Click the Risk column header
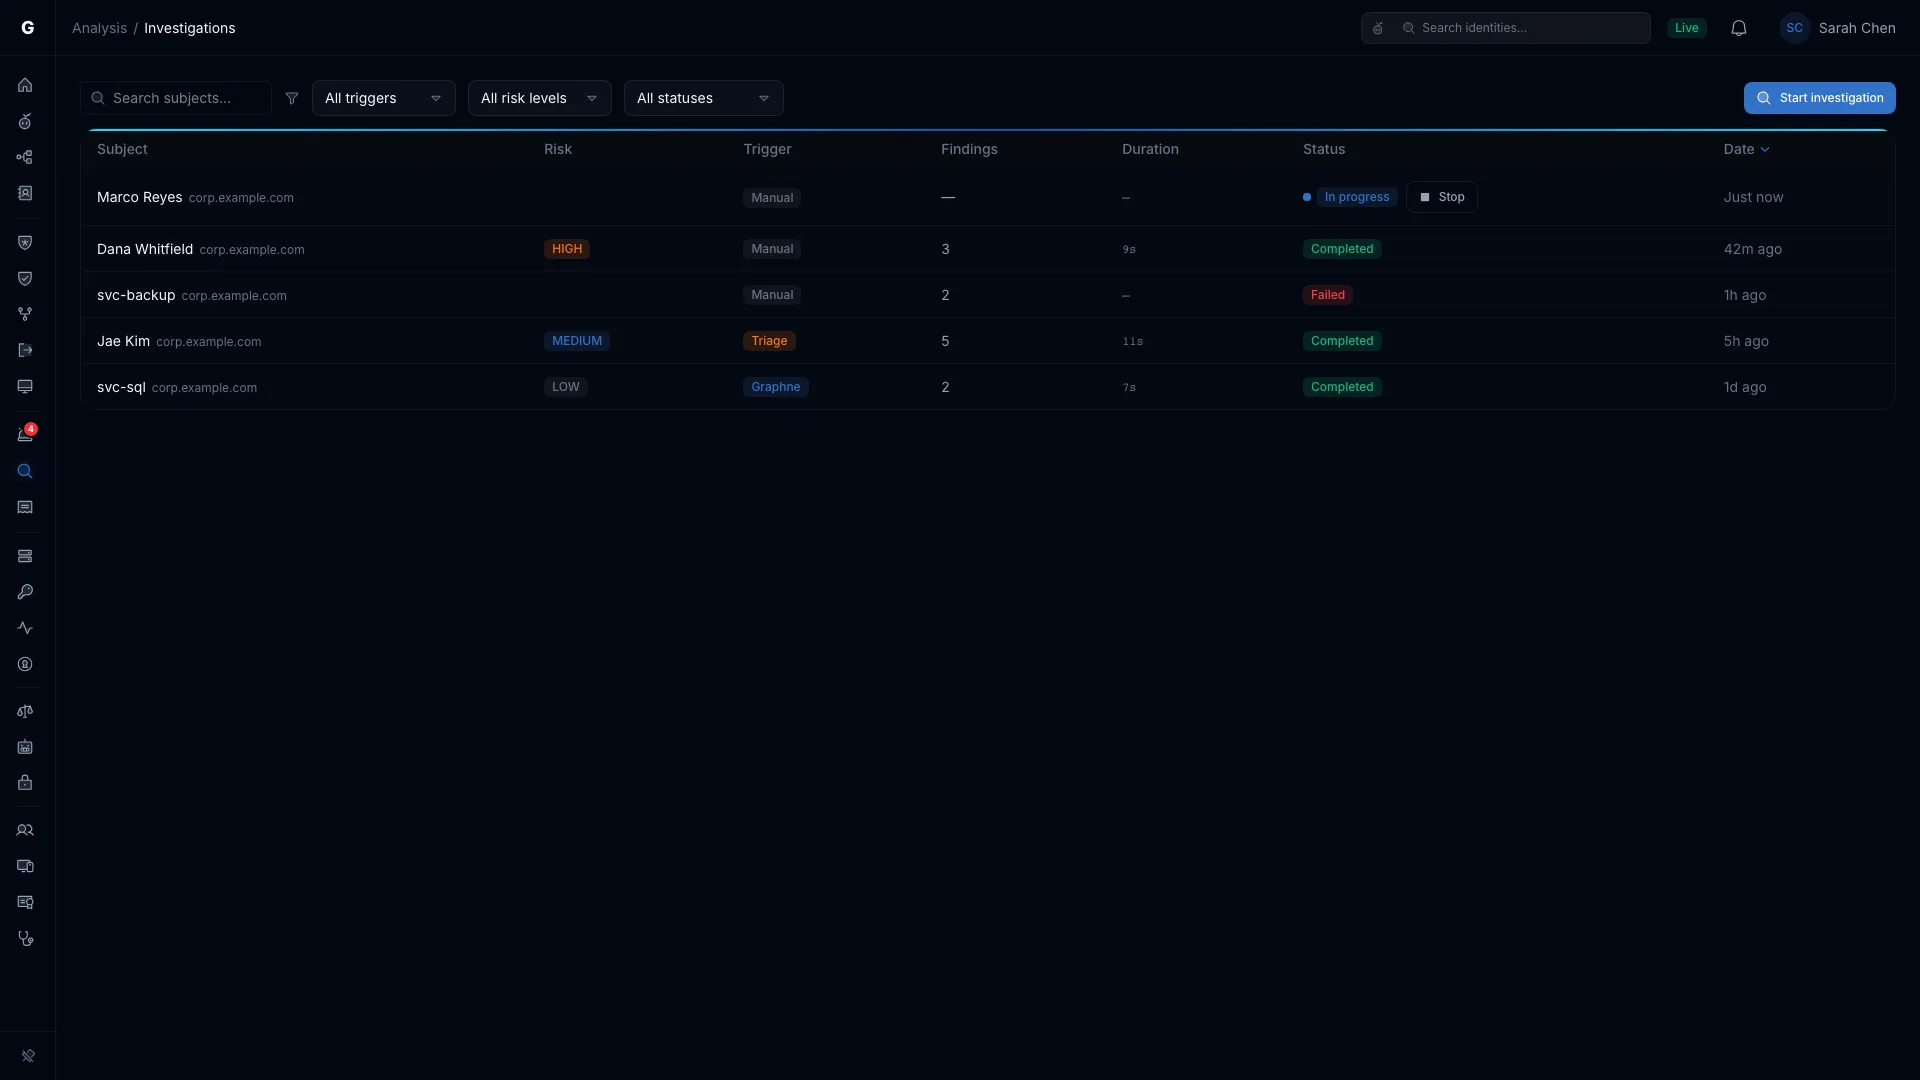 click(x=558, y=149)
